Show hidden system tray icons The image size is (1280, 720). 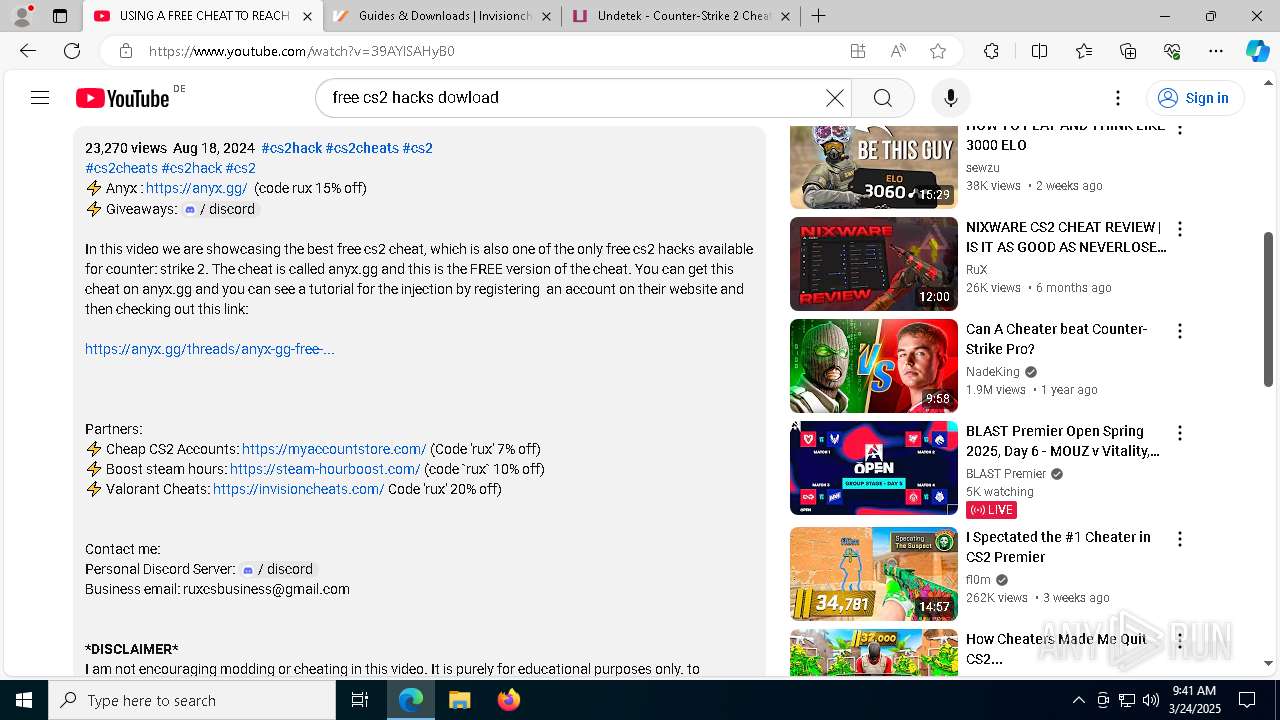[1078, 700]
